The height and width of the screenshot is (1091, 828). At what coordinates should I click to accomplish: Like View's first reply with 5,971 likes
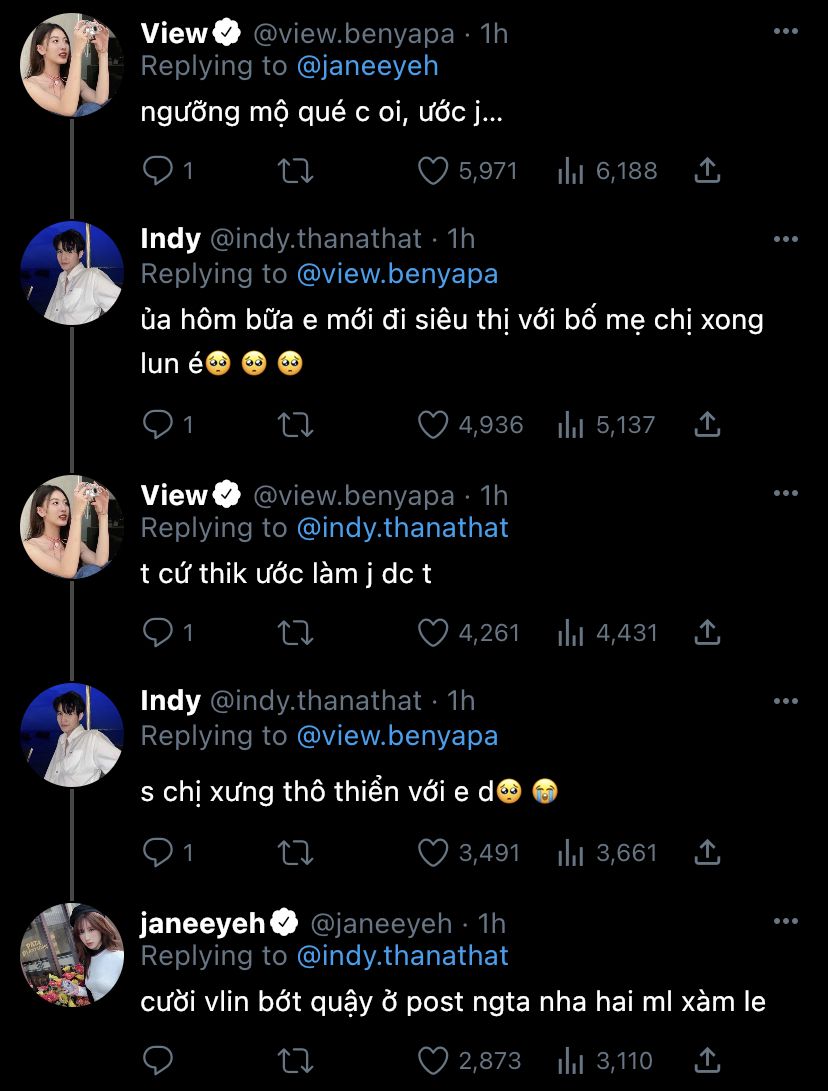click(x=433, y=172)
